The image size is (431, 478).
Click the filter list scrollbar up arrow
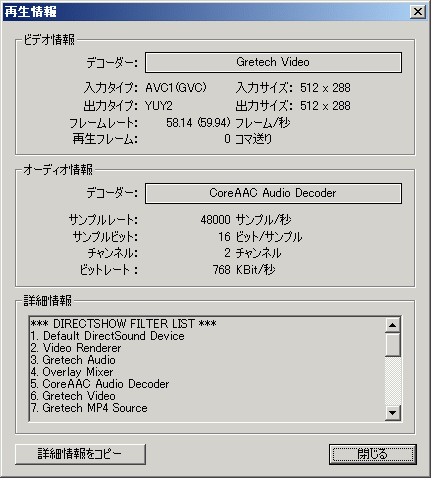[x=393, y=325]
